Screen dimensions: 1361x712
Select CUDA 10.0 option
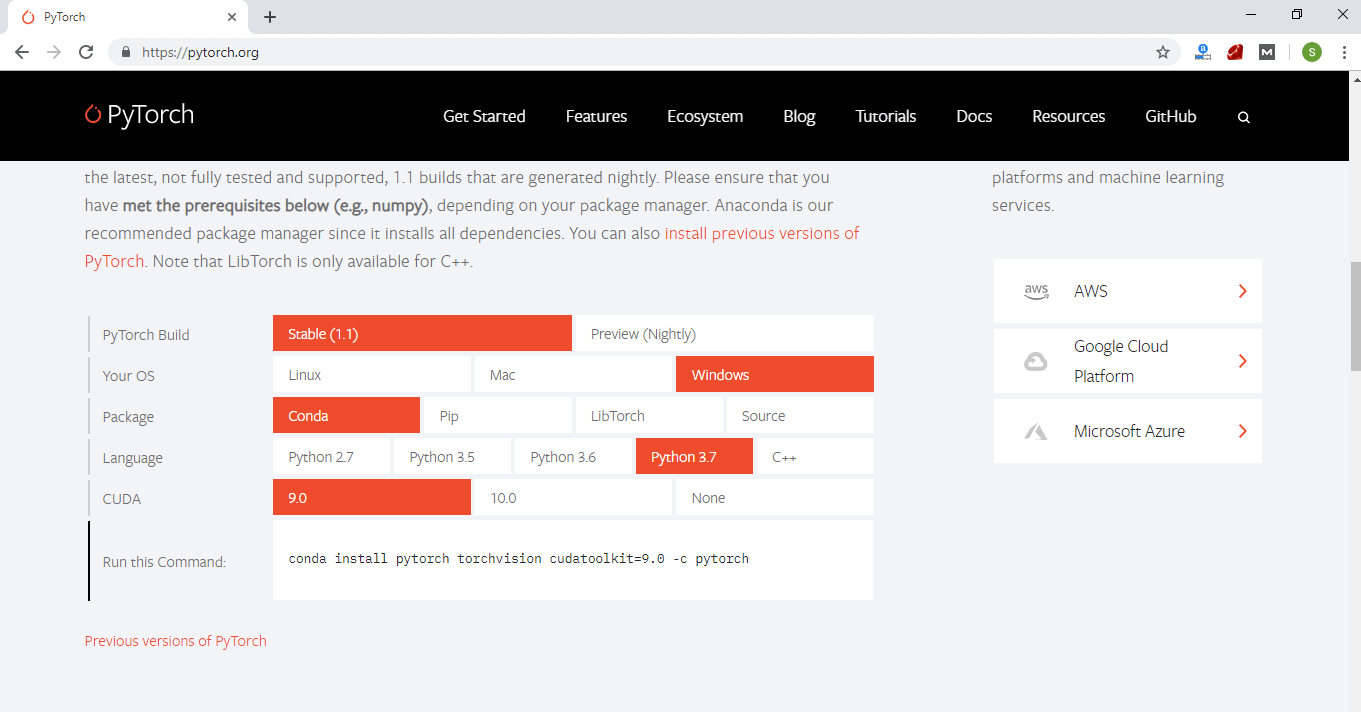point(573,498)
